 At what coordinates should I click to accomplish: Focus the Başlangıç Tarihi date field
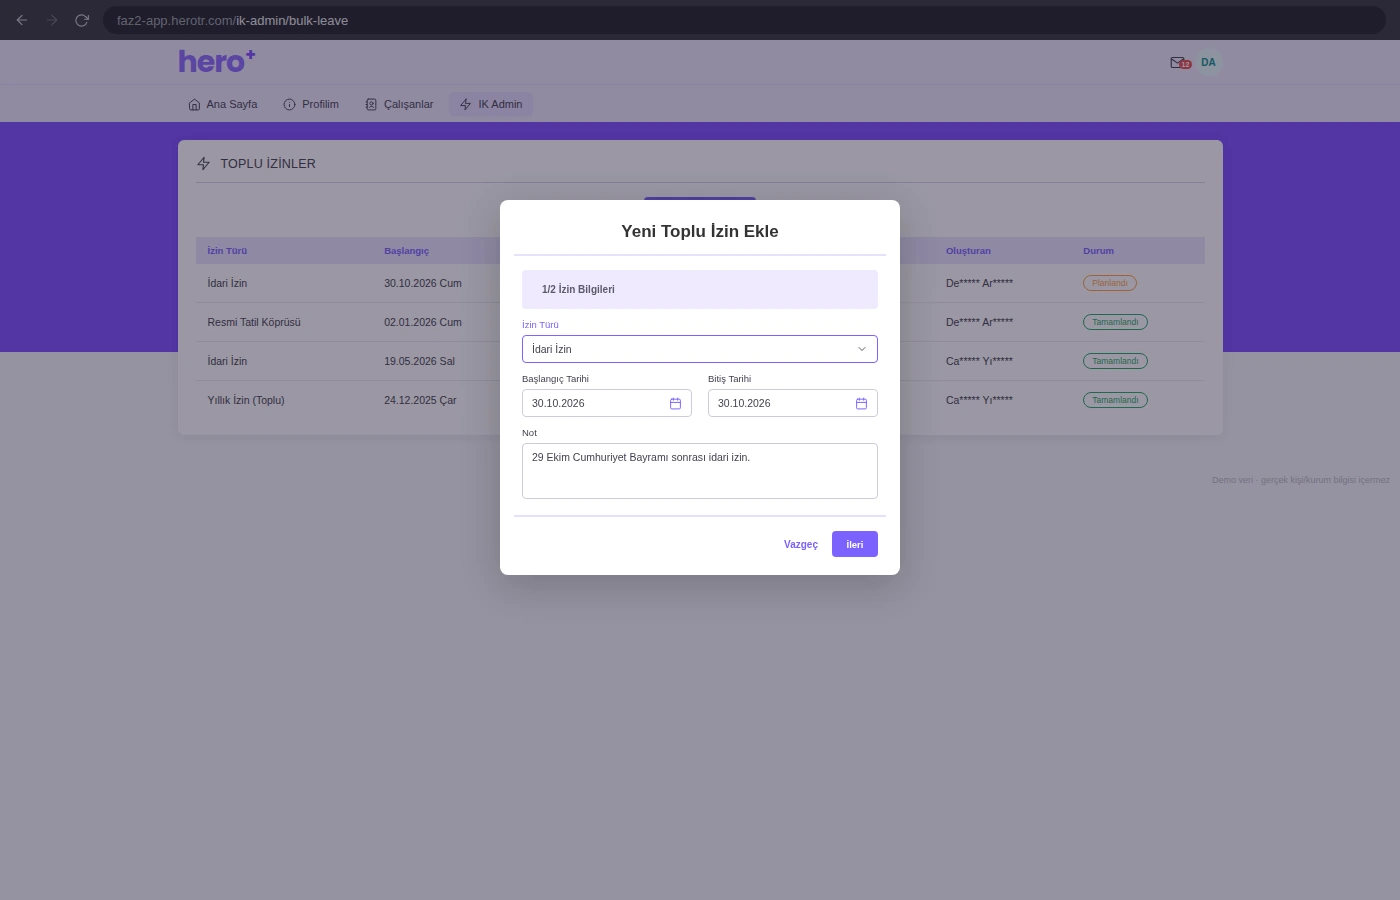[x=607, y=403]
